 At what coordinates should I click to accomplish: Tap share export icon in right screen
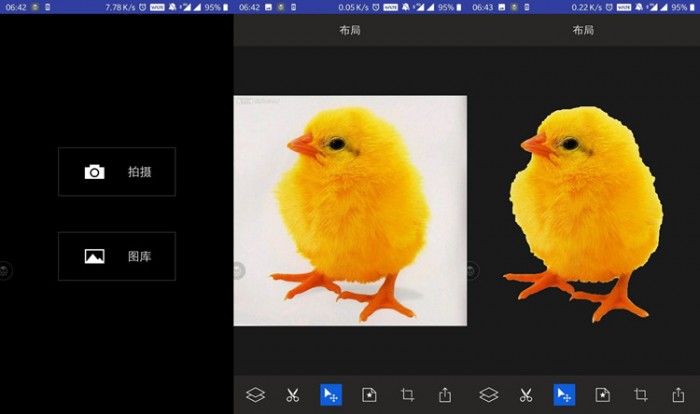tap(679, 395)
